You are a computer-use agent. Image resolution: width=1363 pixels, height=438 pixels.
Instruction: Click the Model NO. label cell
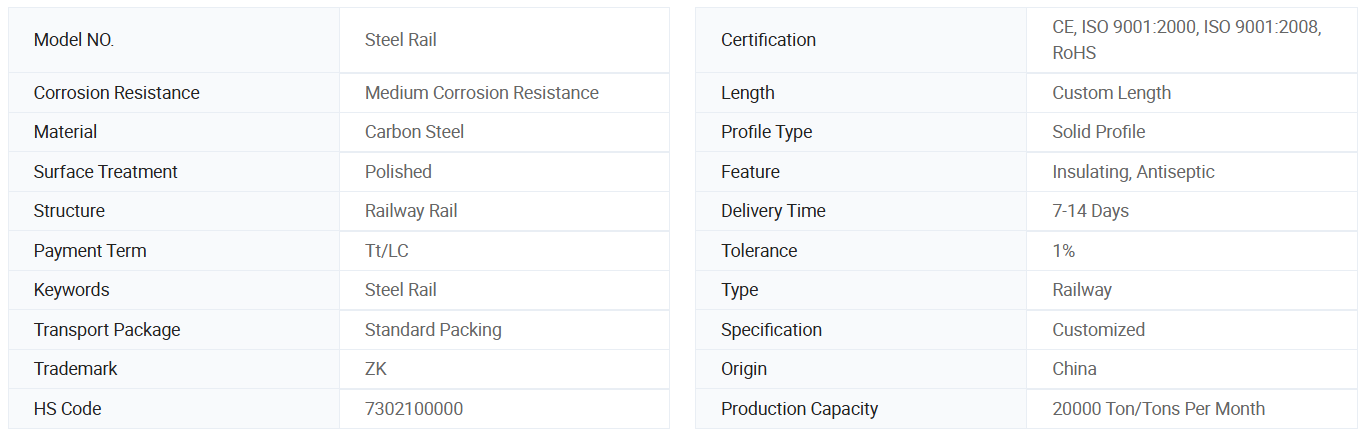tap(74, 40)
